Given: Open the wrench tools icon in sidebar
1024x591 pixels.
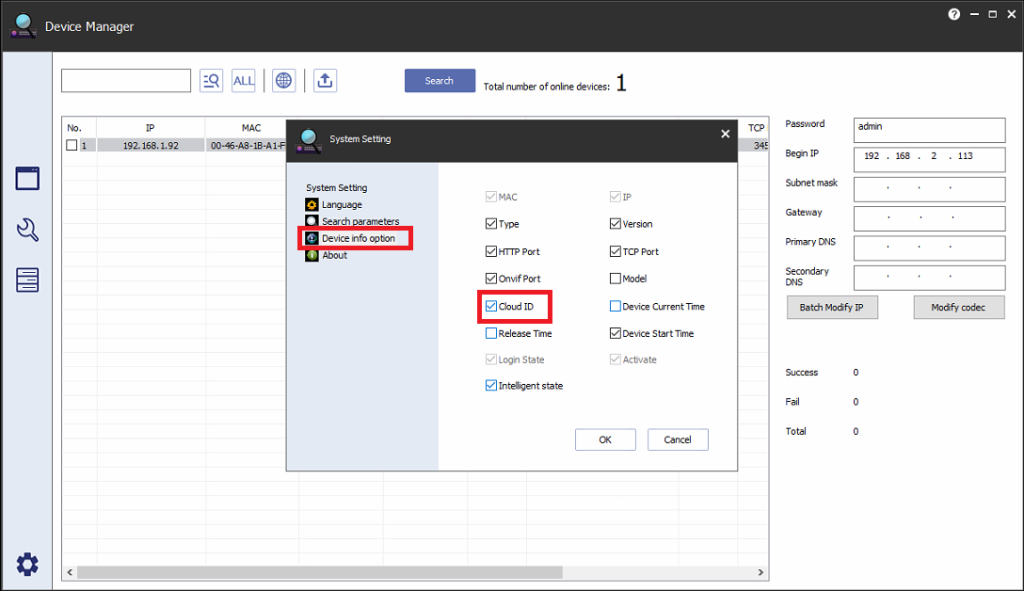Looking at the screenshot, I should tap(27, 230).
